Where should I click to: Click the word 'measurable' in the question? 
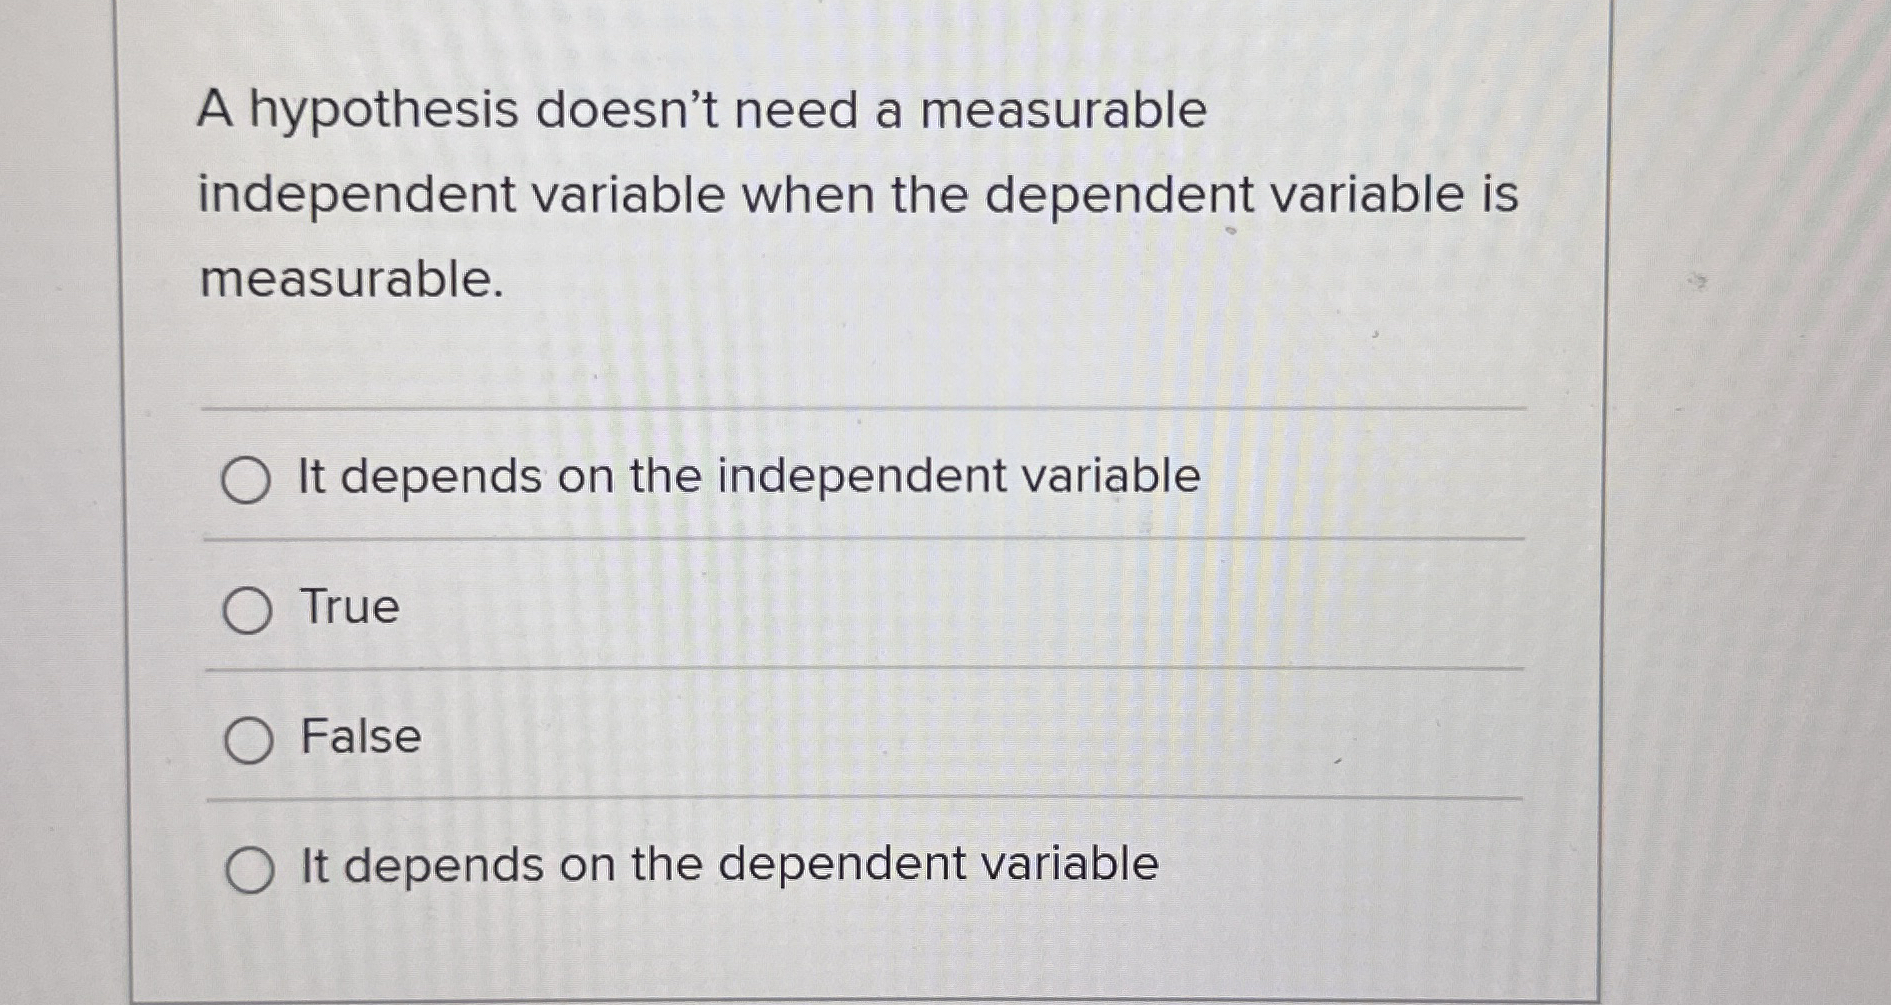[x=350, y=282]
